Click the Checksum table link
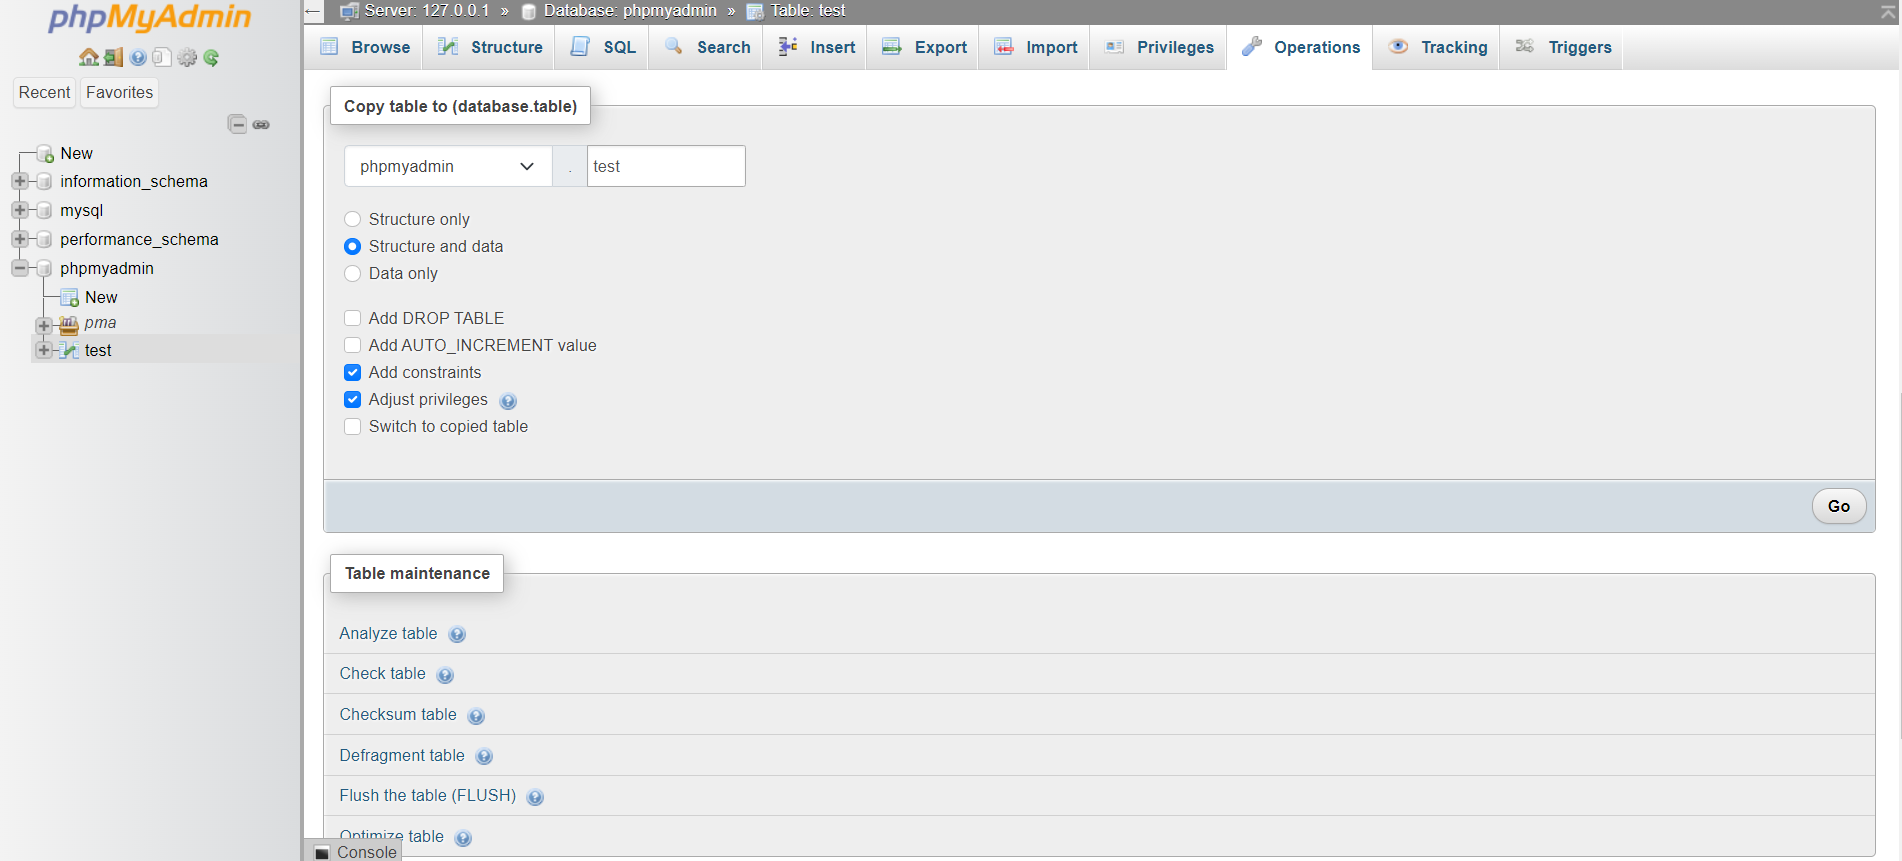The image size is (1902, 861). coord(398,714)
